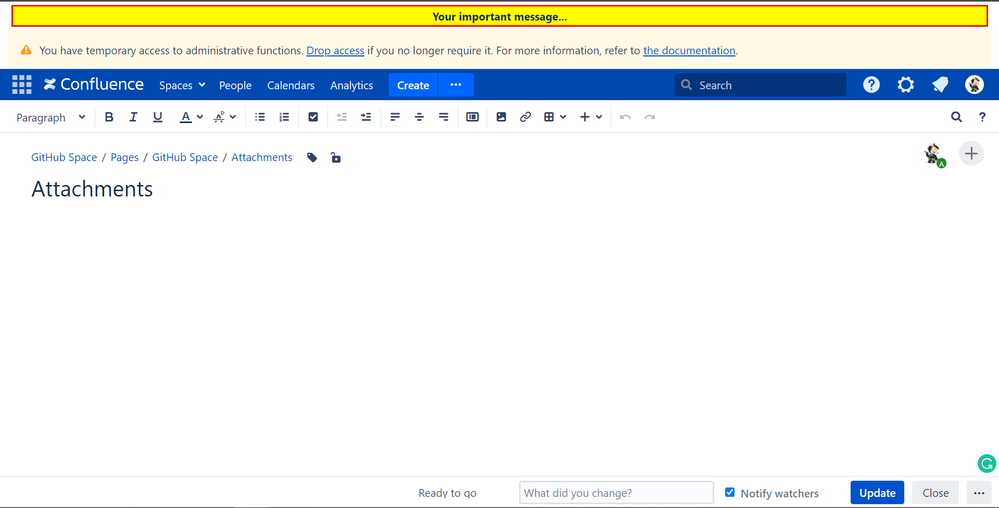999x508 pixels.
Task: Open the bottom-bar ellipsis menu
Action: tap(979, 493)
